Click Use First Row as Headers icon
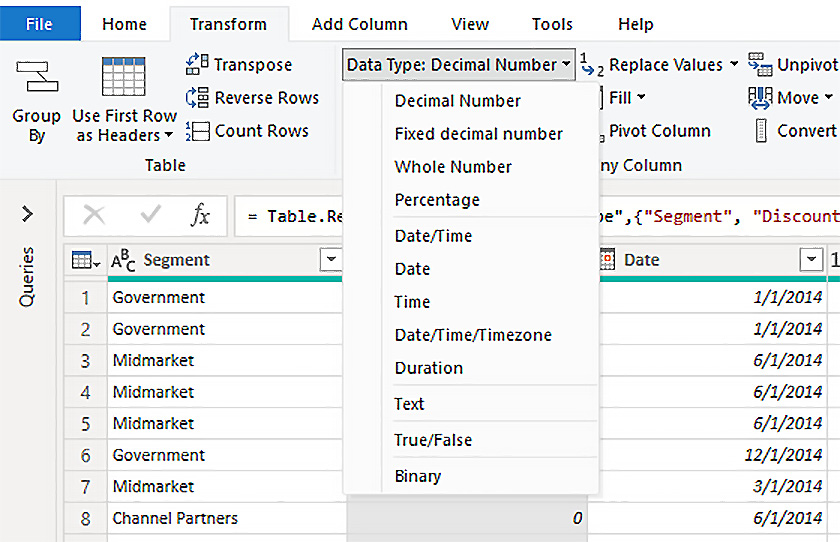This screenshot has width=840, height=542. 124,77
